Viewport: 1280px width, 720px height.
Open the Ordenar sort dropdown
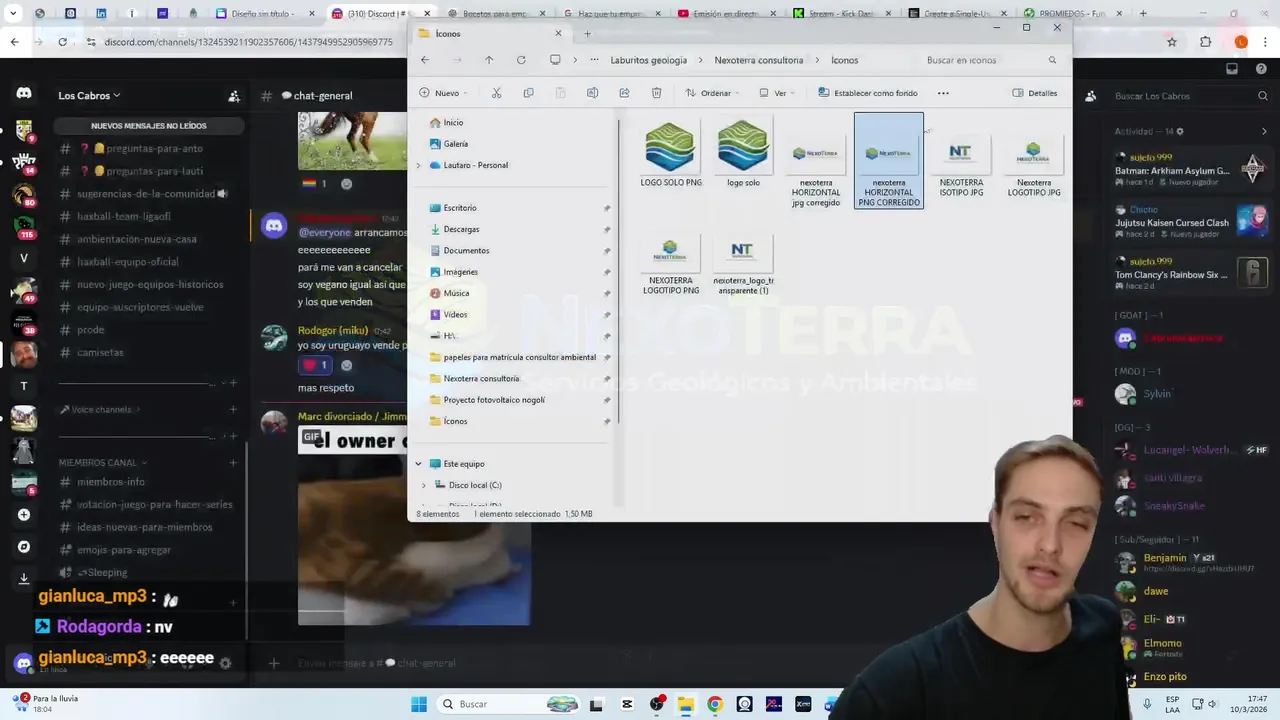coord(713,93)
